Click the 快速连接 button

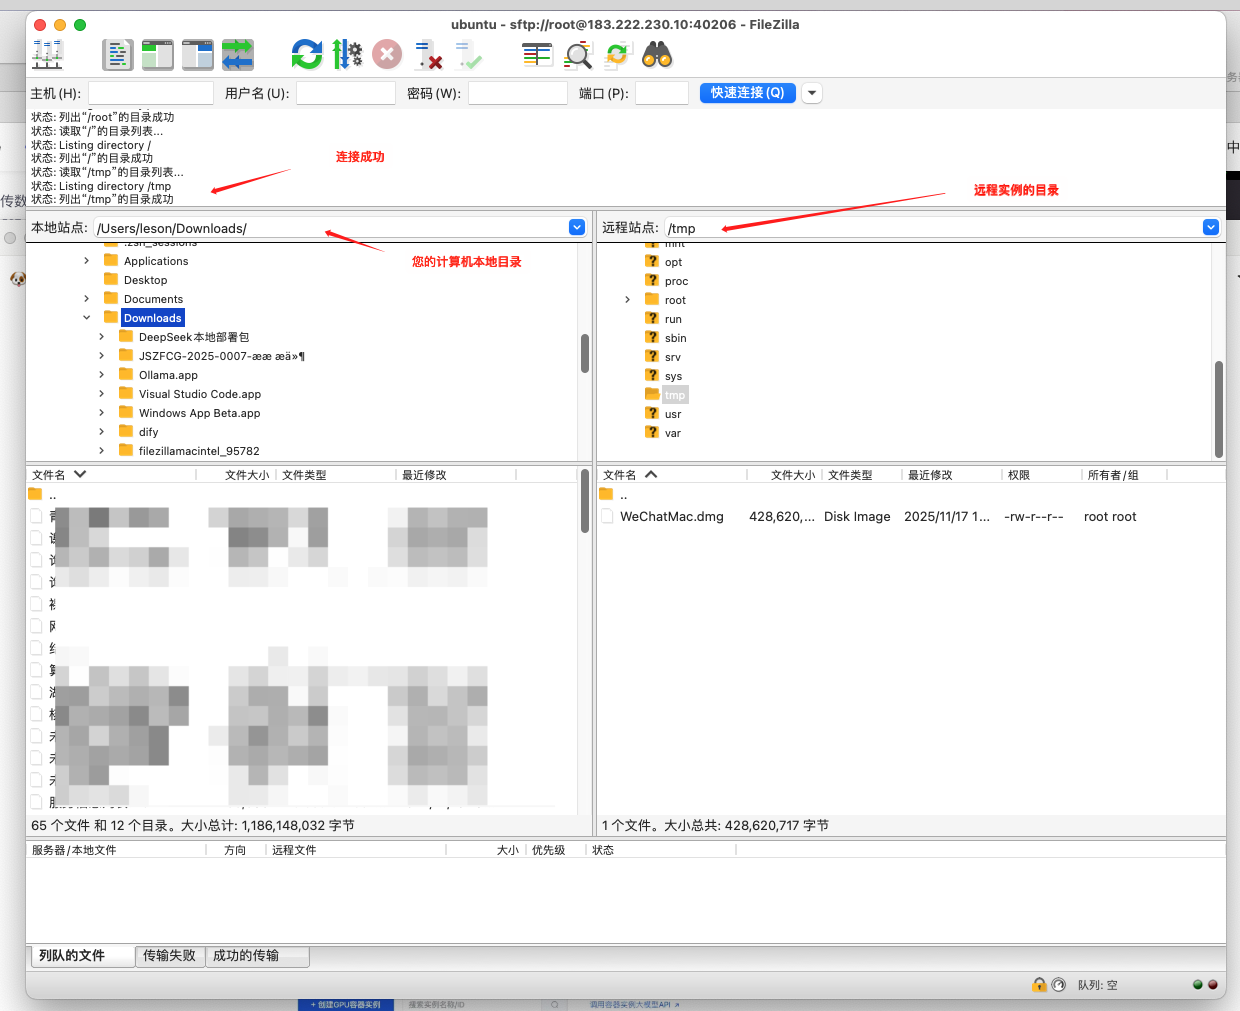(747, 93)
